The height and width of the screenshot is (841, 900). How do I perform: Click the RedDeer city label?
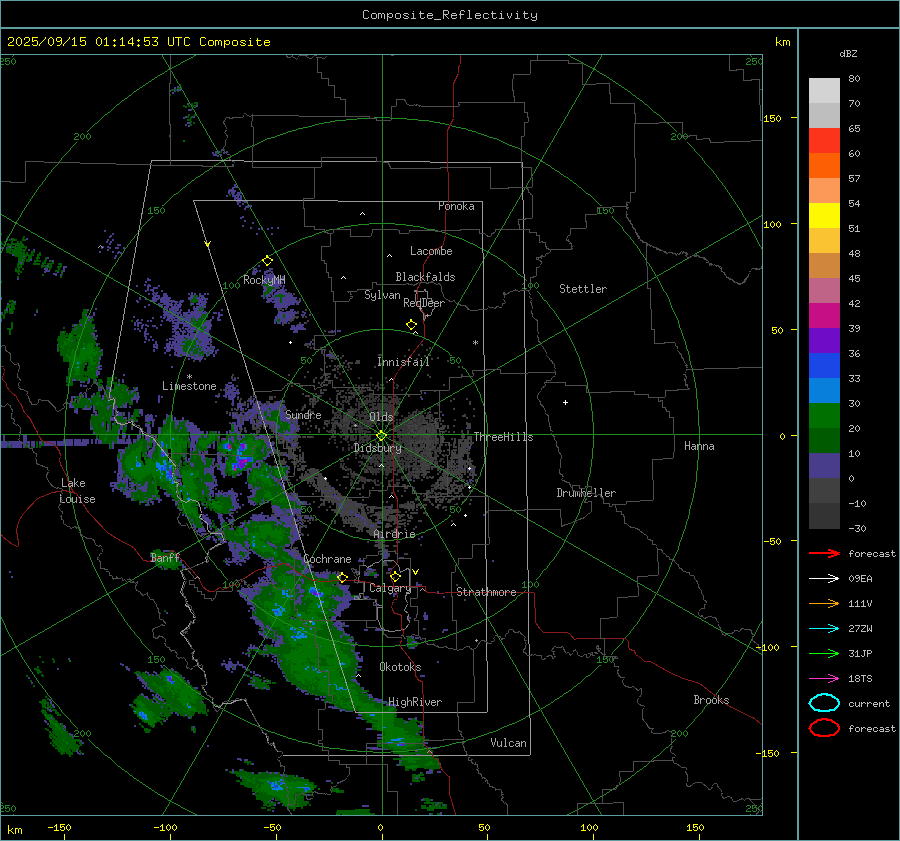[x=424, y=303]
